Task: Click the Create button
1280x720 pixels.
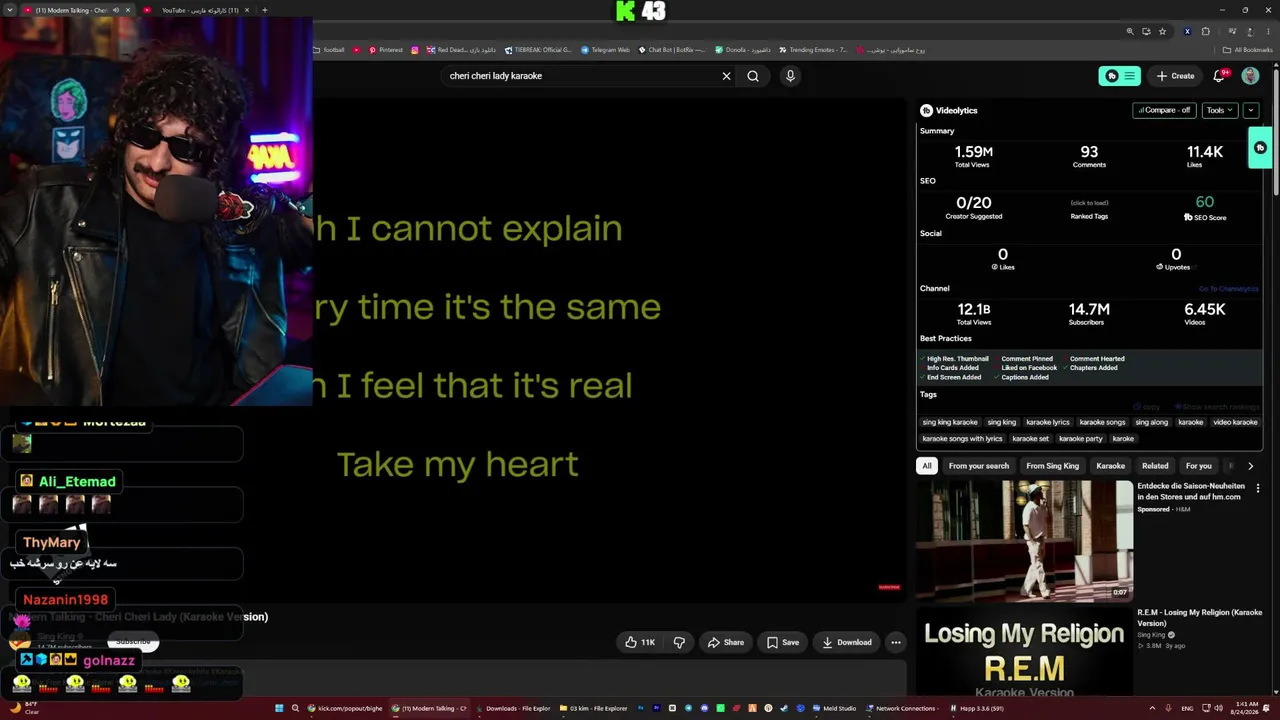Action: click(1175, 76)
